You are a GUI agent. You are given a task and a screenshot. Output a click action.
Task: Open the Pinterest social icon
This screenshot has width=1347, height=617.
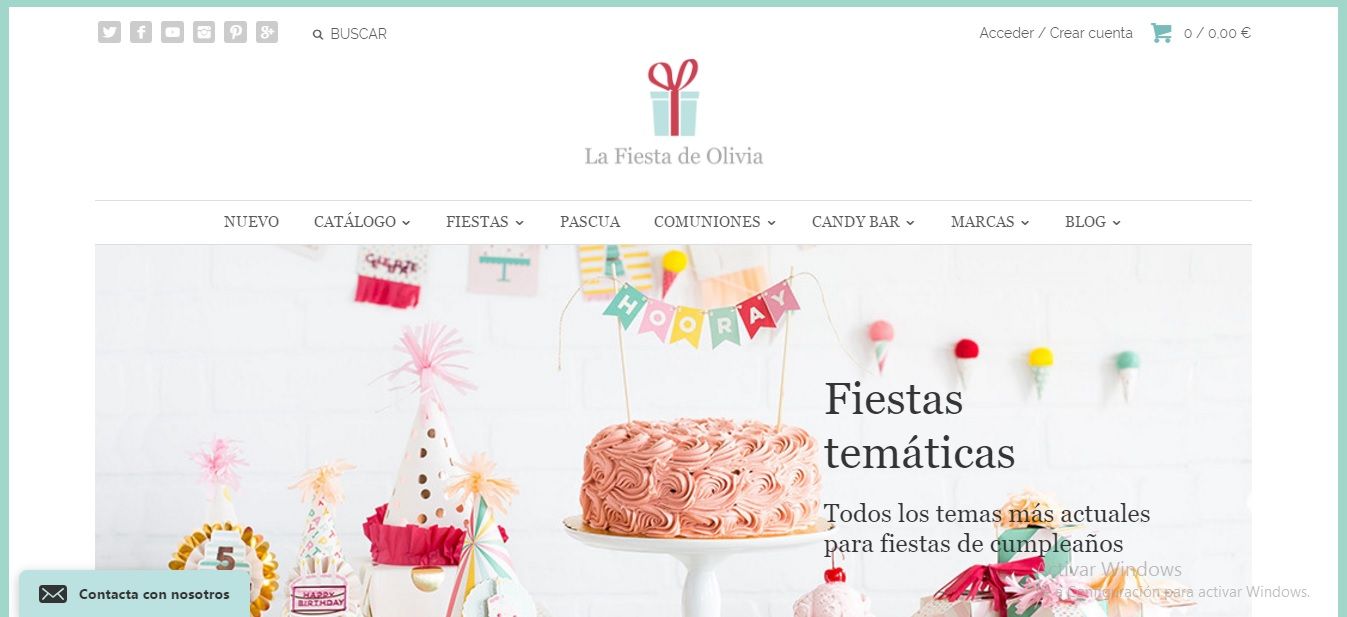(235, 33)
